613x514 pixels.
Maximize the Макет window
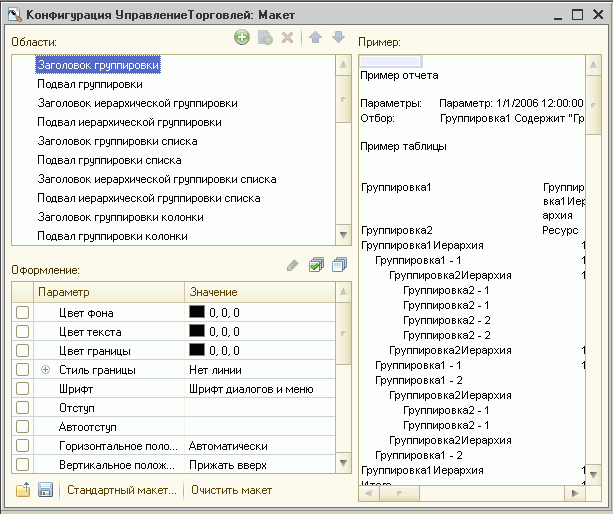577,15
